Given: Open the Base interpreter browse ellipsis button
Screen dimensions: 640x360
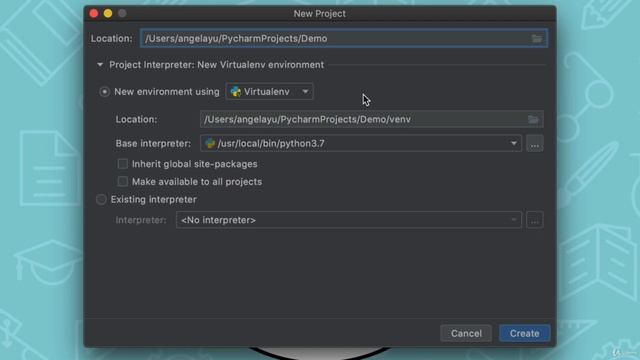Looking at the screenshot, I should click(535, 144).
